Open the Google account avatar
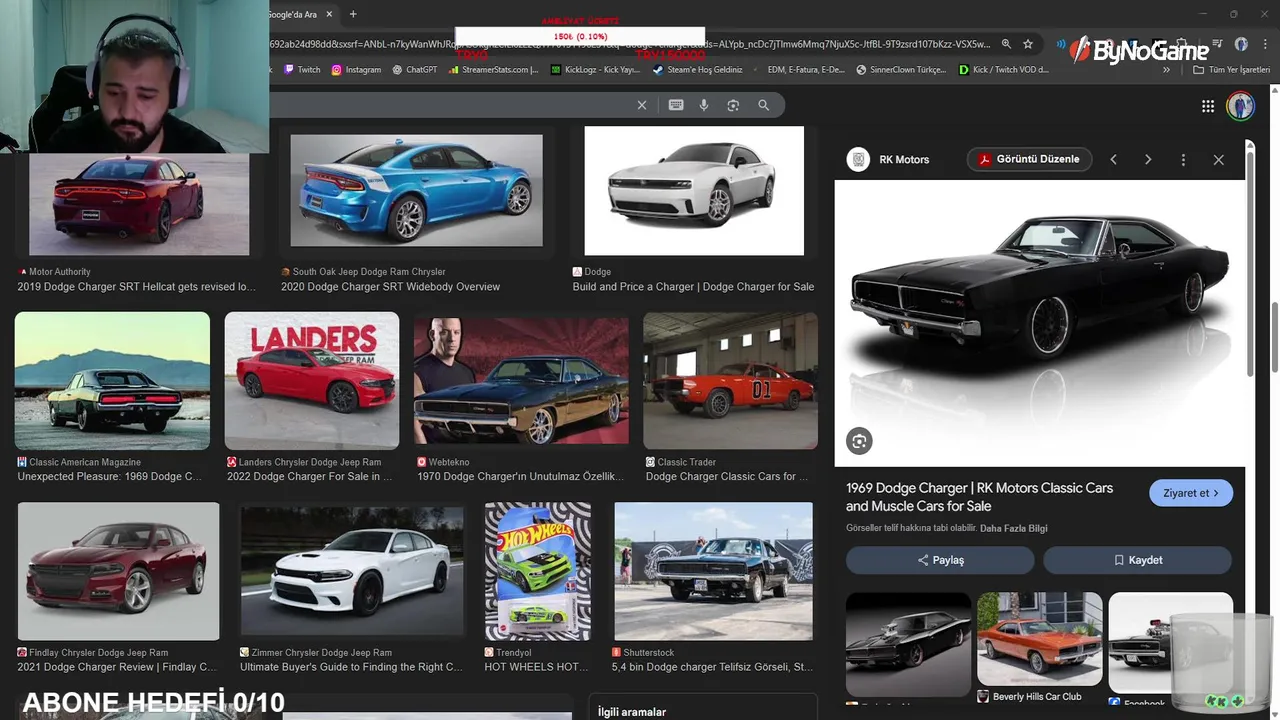The width and height of the screenshot is (1280, 720). [1241, 106]
